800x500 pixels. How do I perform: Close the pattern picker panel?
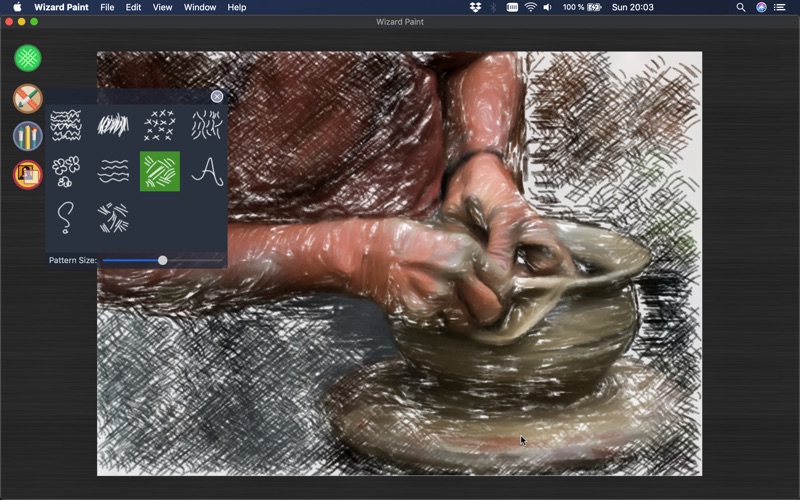(x=217, y=96)
